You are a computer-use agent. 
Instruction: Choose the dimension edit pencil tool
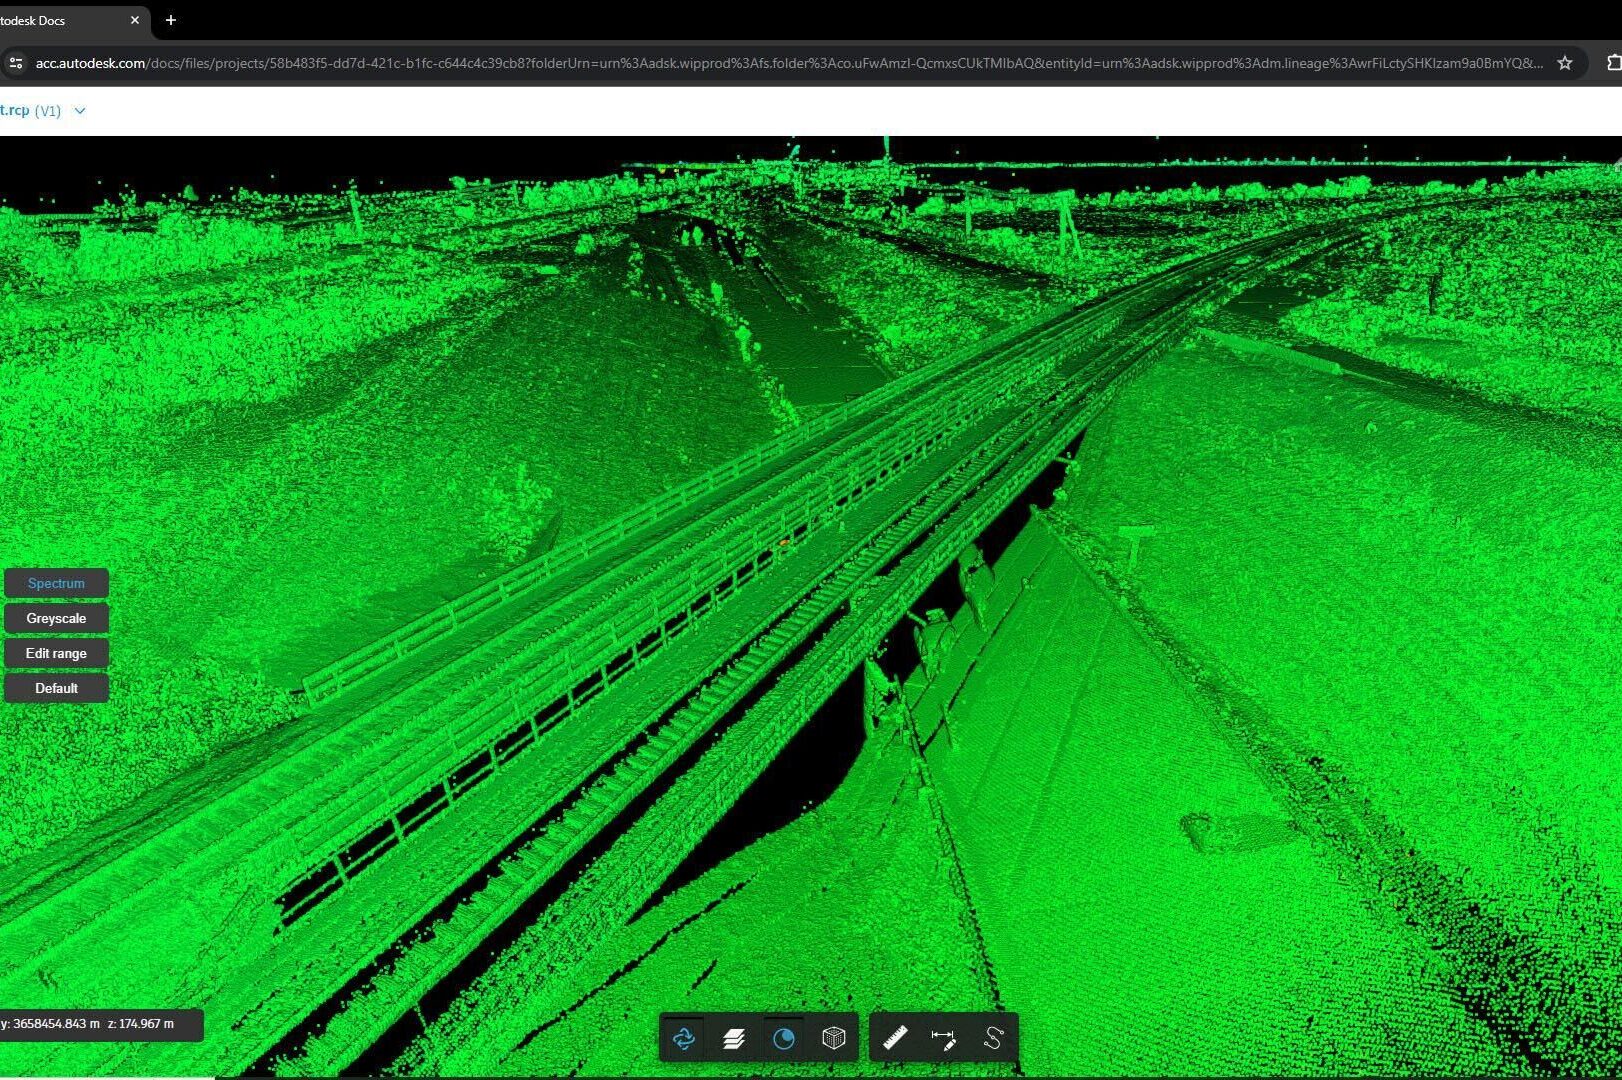(943, 1039)
